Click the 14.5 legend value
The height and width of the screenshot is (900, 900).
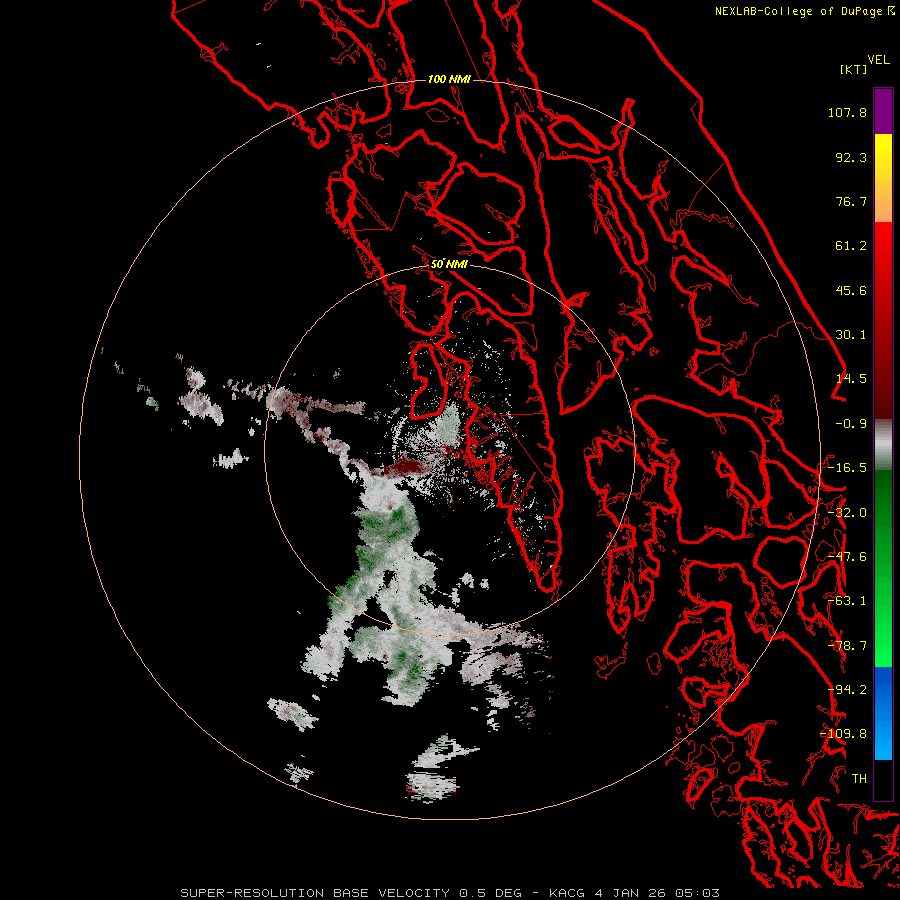point(851,379)
